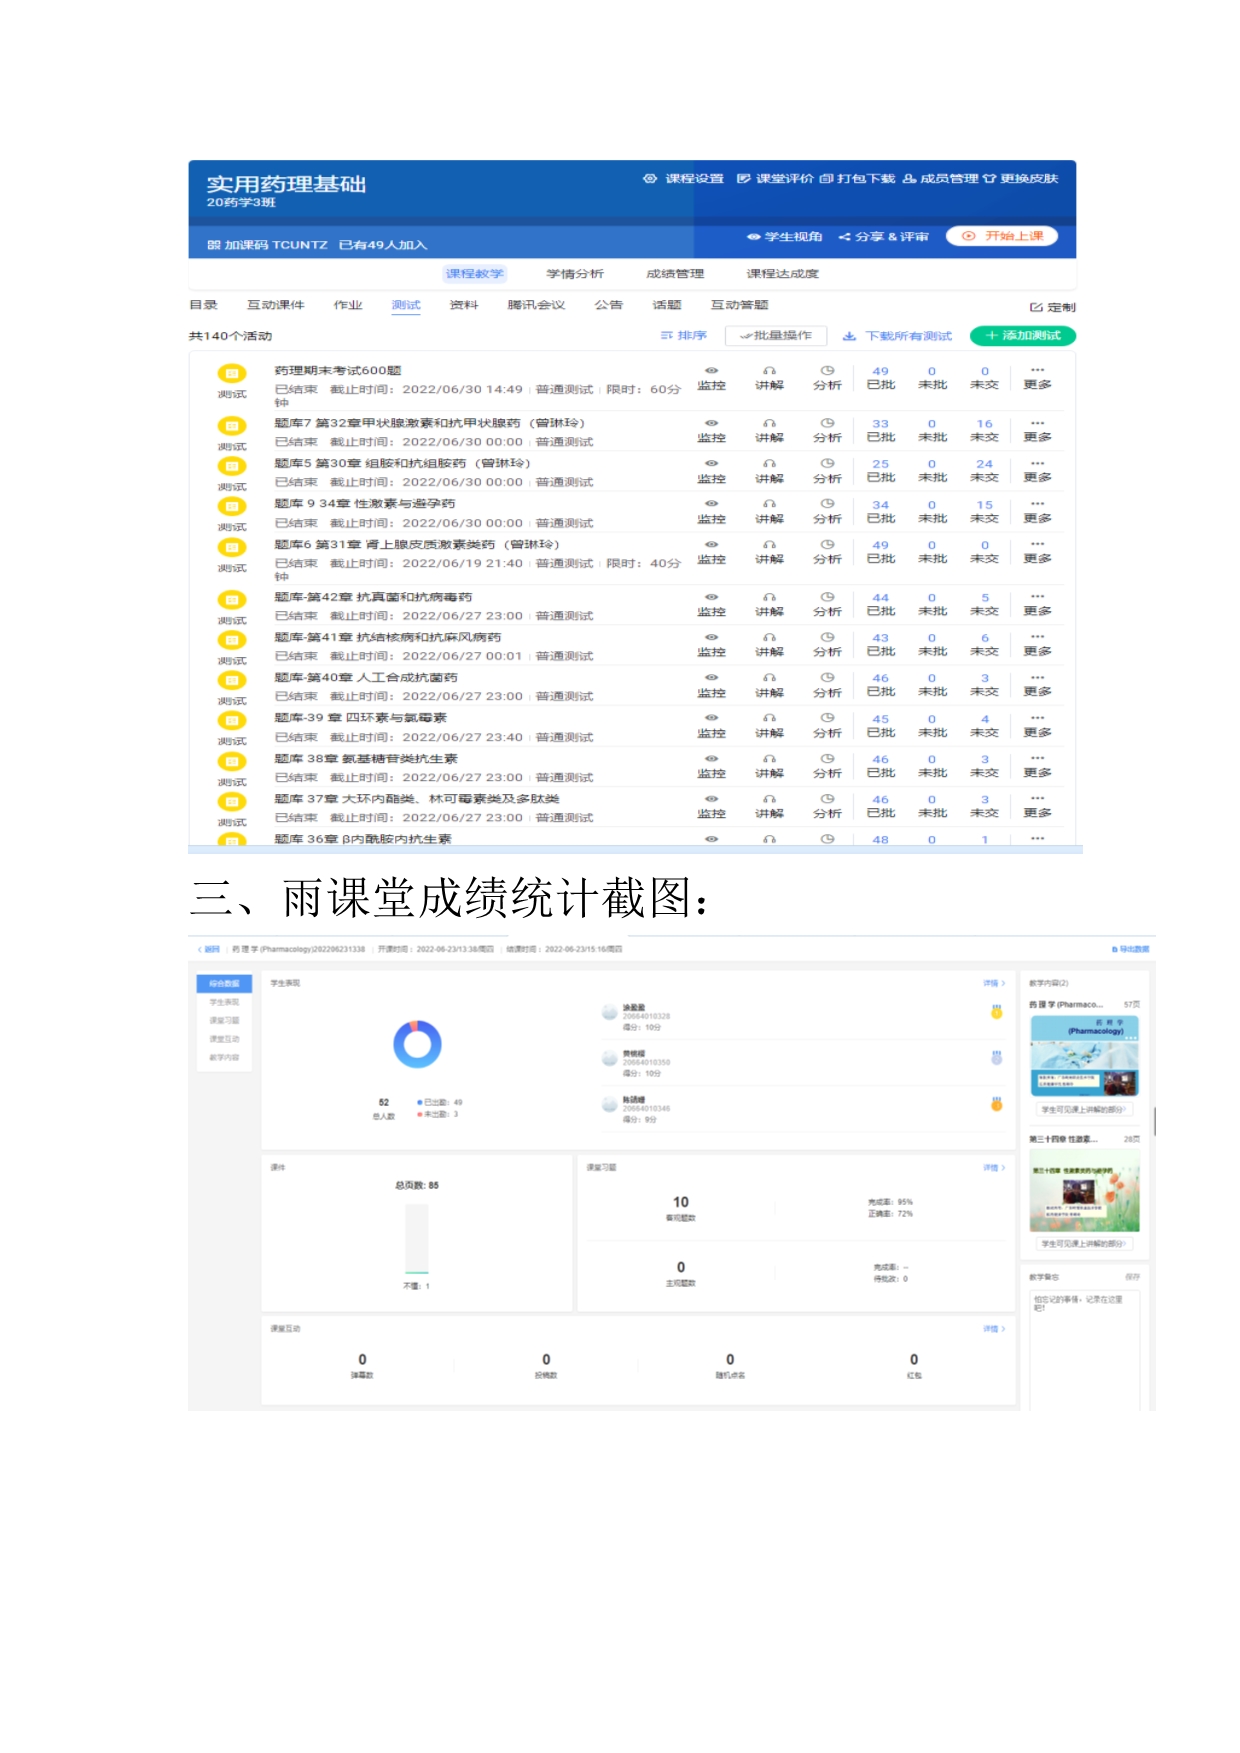Open 课程设置 course settings gear
This screenshot has width=1240, height=1753.
[x=651, y=179]
